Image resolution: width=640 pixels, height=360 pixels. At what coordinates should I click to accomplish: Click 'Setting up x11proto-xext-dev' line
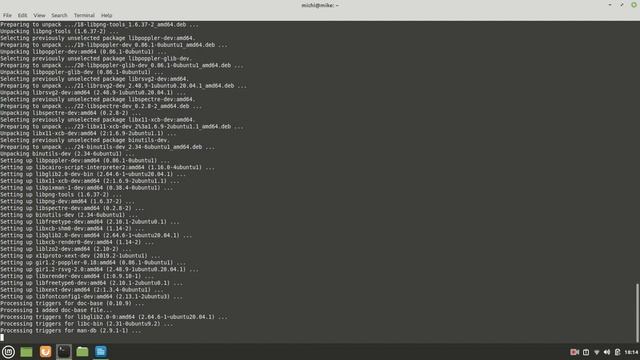click(x=80, y=256)
